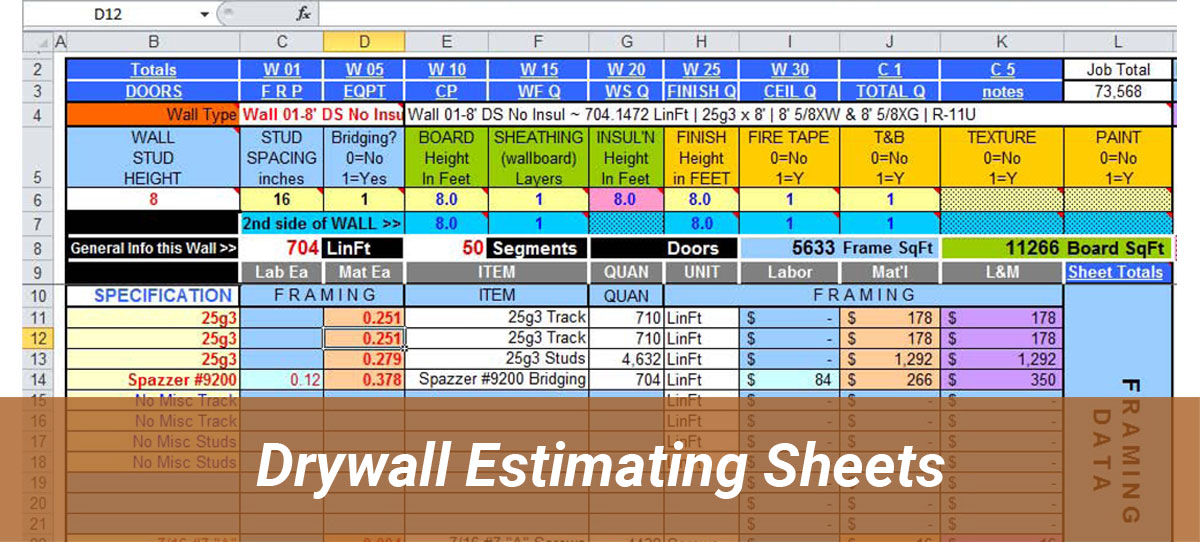Select column B header
1200x542 pixels.
[153, 43]
